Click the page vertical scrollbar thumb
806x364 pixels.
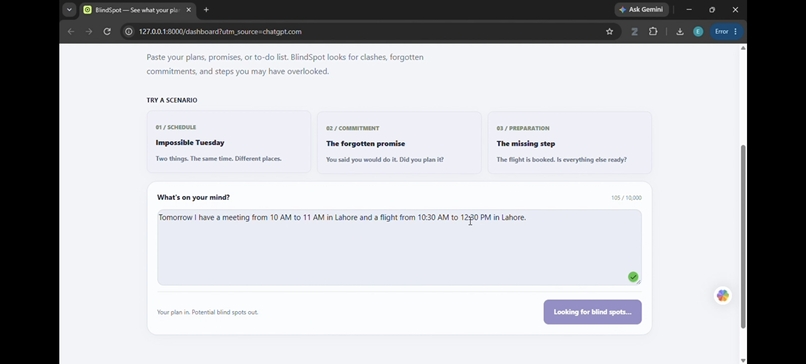tap(743, 236)
